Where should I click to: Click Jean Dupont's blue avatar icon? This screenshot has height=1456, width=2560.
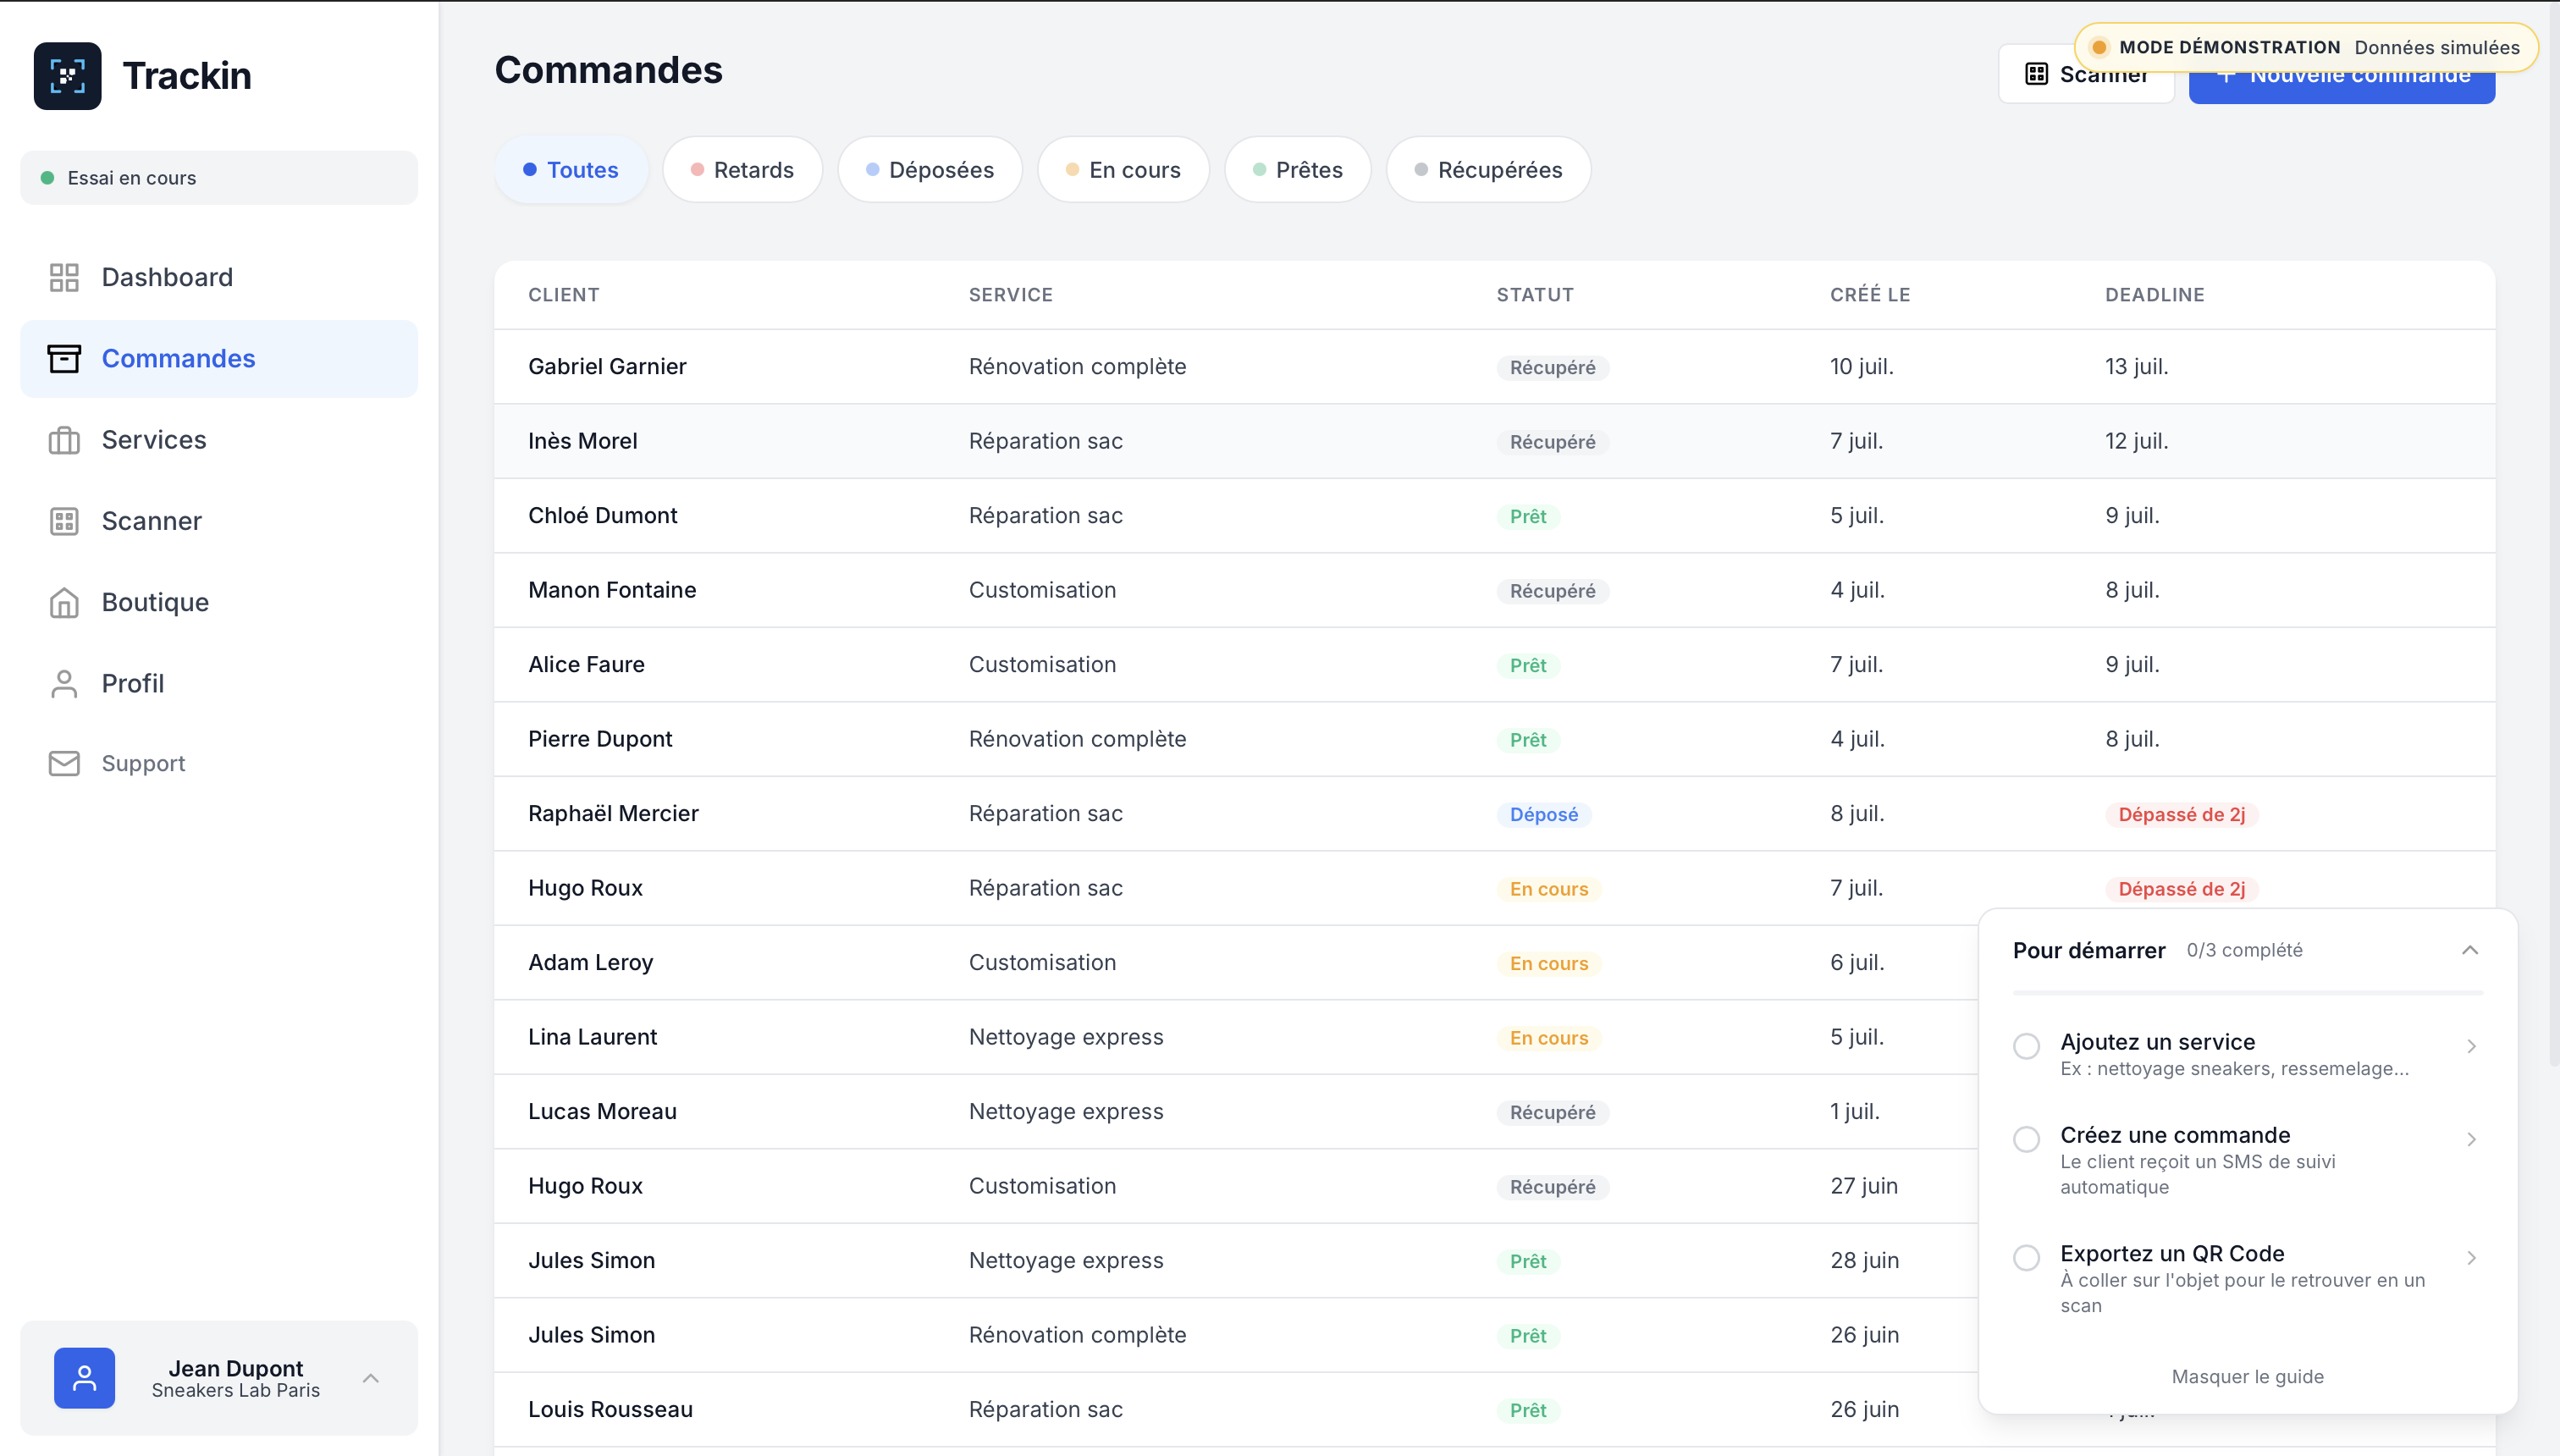tap(85, 1378)
